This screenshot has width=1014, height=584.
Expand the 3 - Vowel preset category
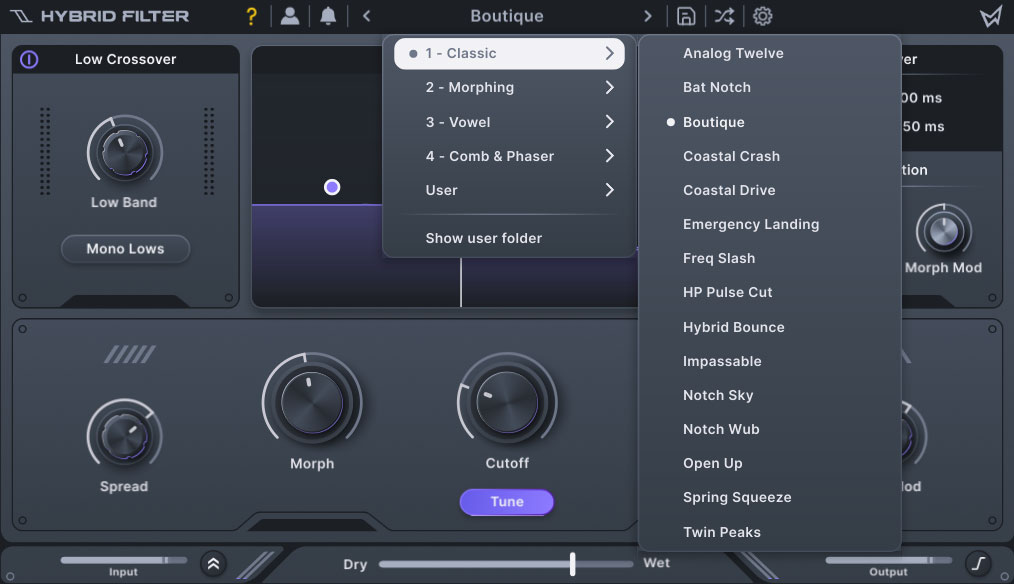[x=509, y=122]
